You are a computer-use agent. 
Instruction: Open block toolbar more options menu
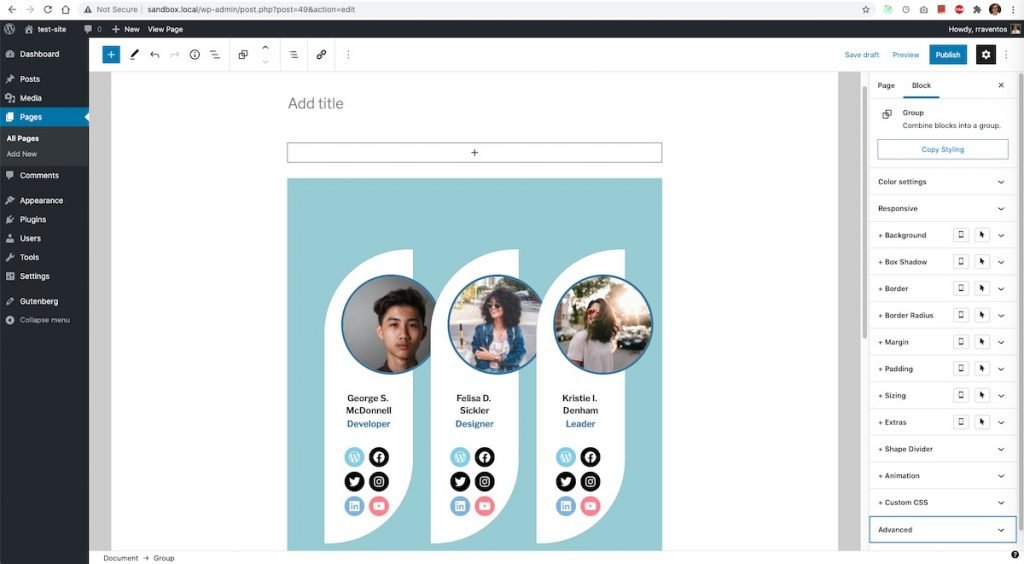pos(348,55)
